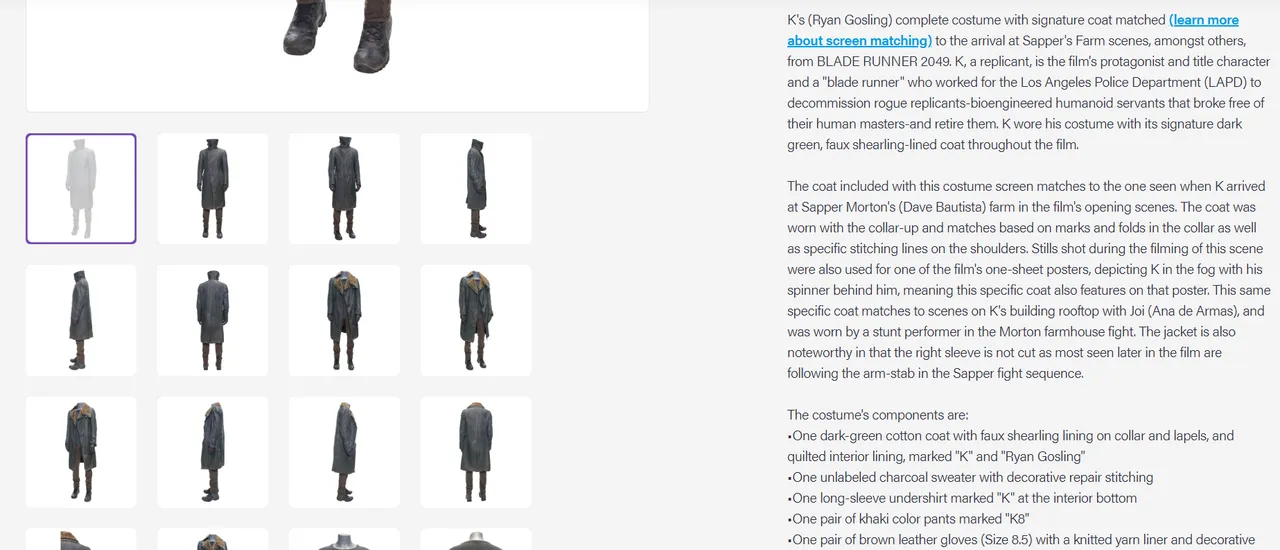Viewport: 1280px width, 550px height.
Task: Select the white silhouette placeholder thumbnail
Action: click(x=81, y=189)
